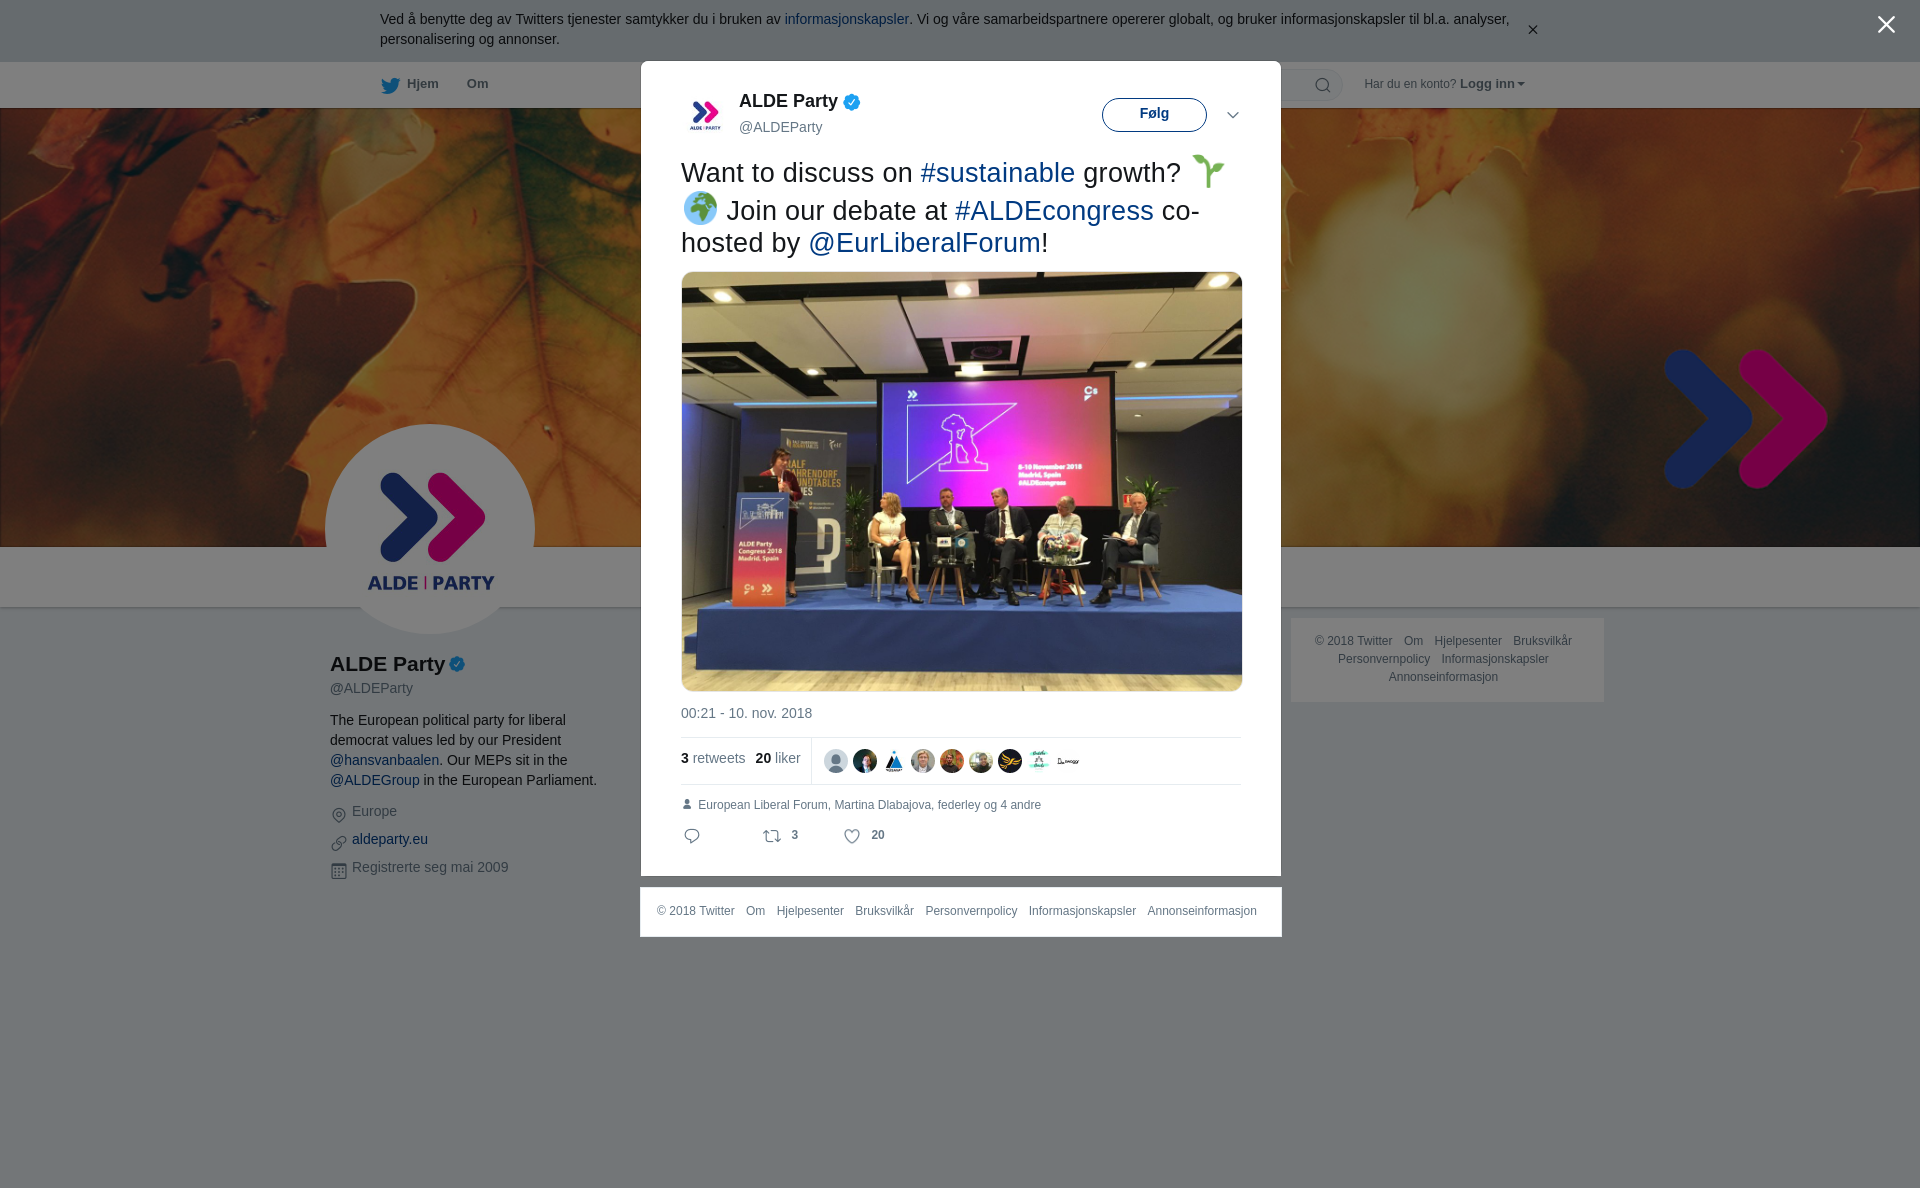The height and width of the screenshot is (1188, 1920).
Task: View the 3 retweets list
Action: click(713, 758)
